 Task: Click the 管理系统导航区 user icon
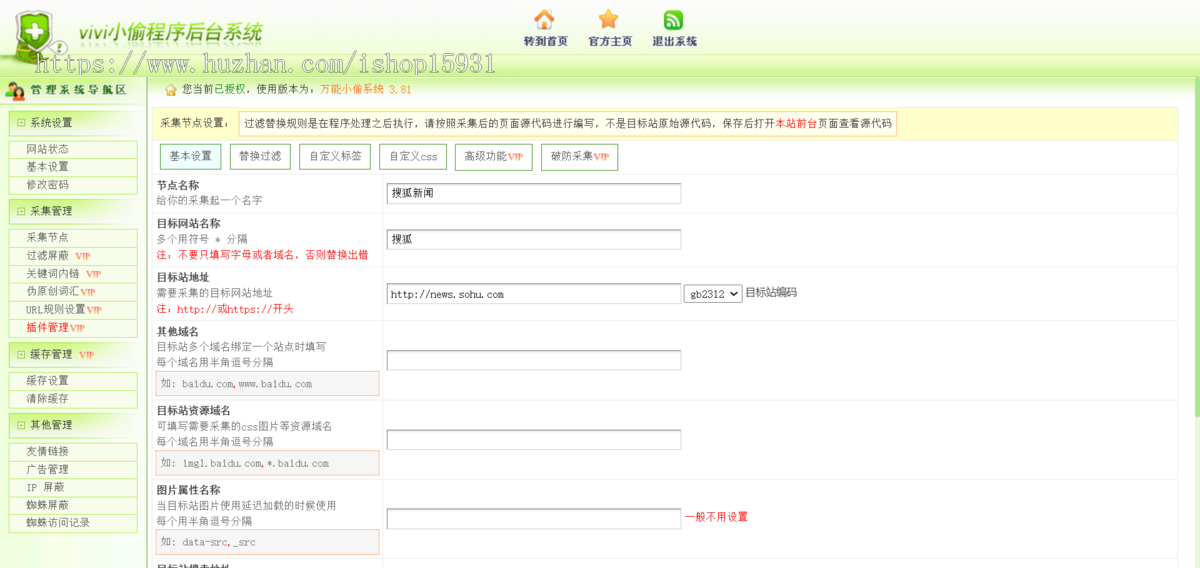coord(15,90)
